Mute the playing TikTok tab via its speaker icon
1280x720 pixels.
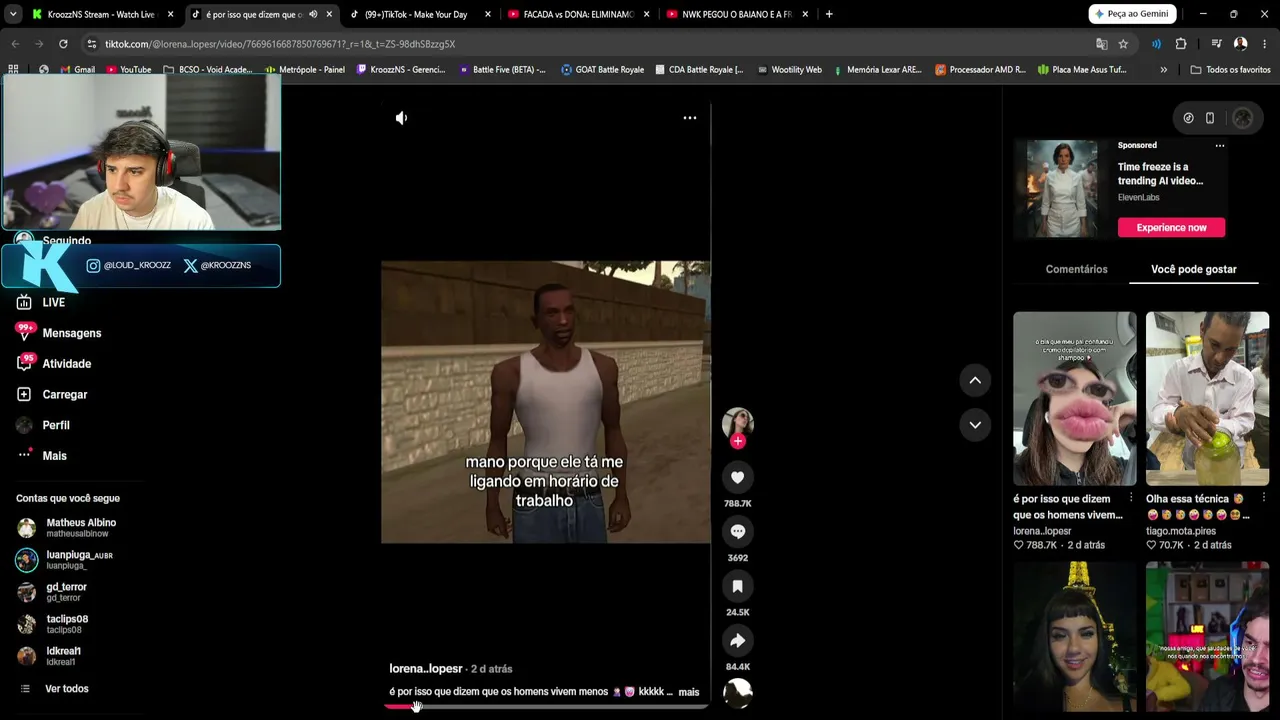coord(313,14)
